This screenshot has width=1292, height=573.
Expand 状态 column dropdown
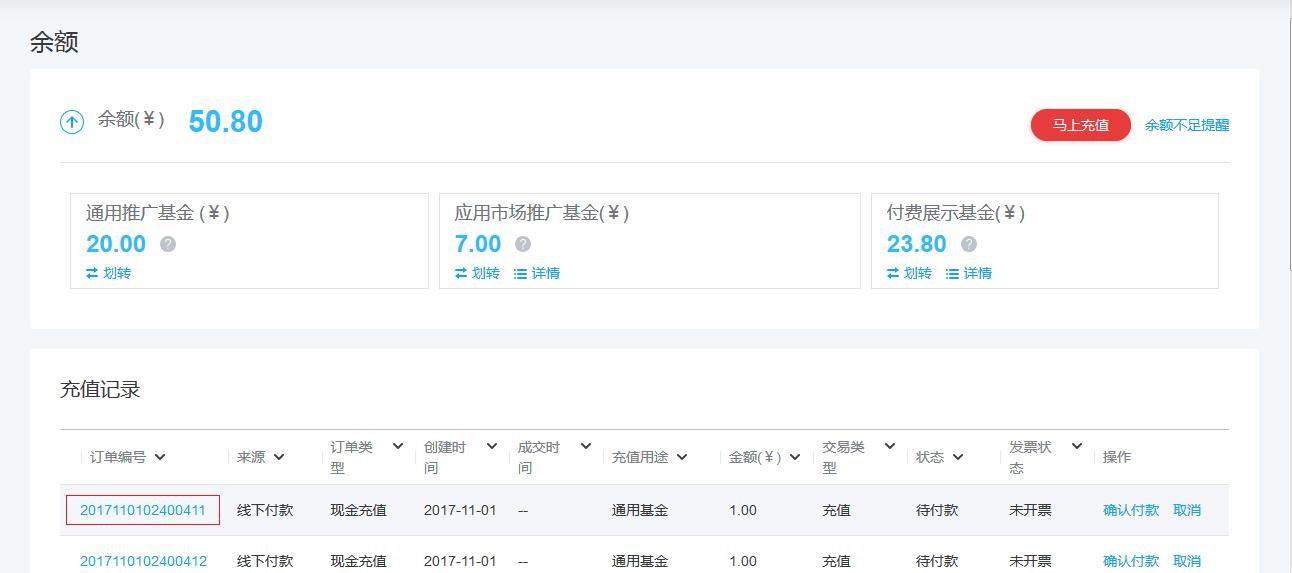coord(958,457)
